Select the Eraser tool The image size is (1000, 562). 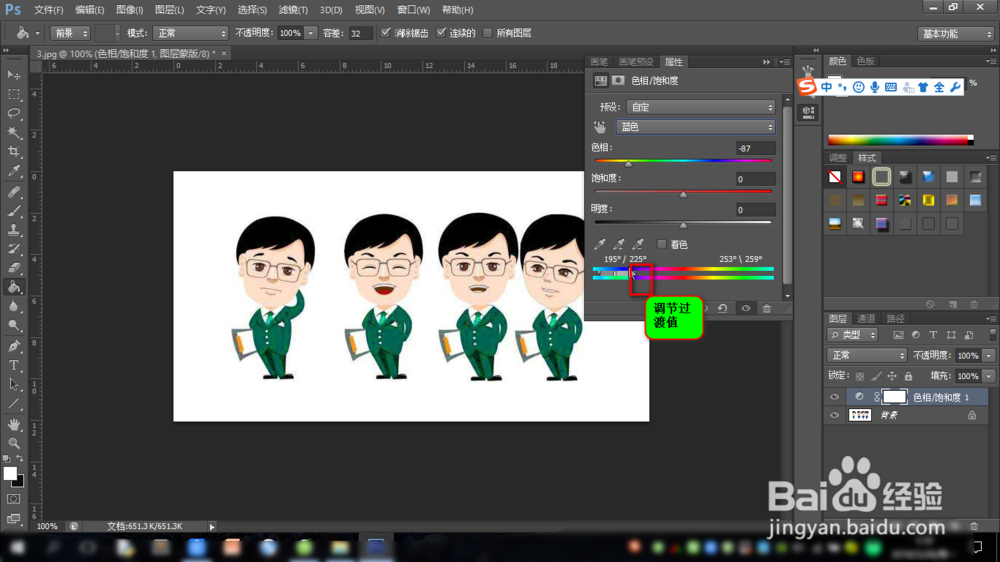(x=13, y=268)
